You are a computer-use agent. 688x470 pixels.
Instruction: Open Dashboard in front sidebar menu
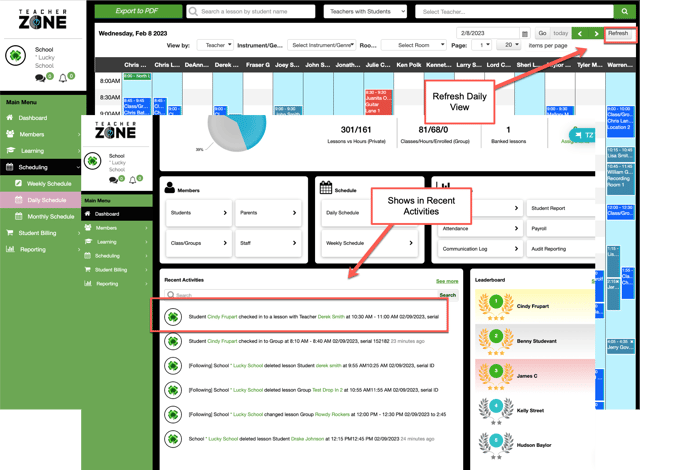[x=117, y=214]
